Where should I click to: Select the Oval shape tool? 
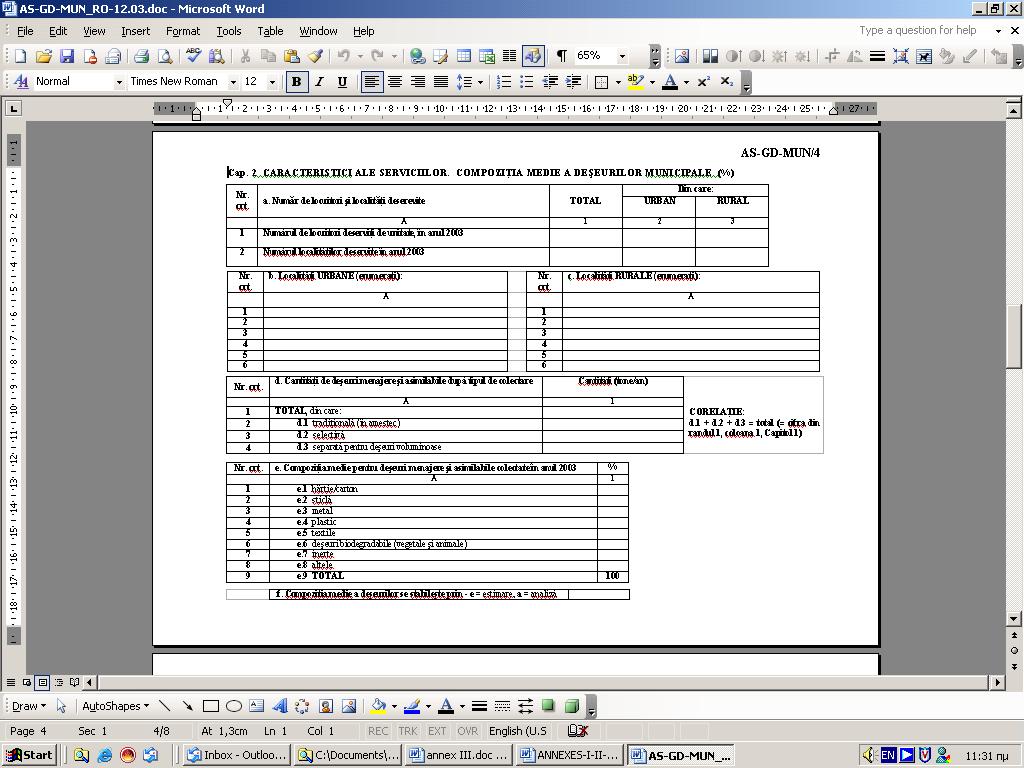click(234, 706)
